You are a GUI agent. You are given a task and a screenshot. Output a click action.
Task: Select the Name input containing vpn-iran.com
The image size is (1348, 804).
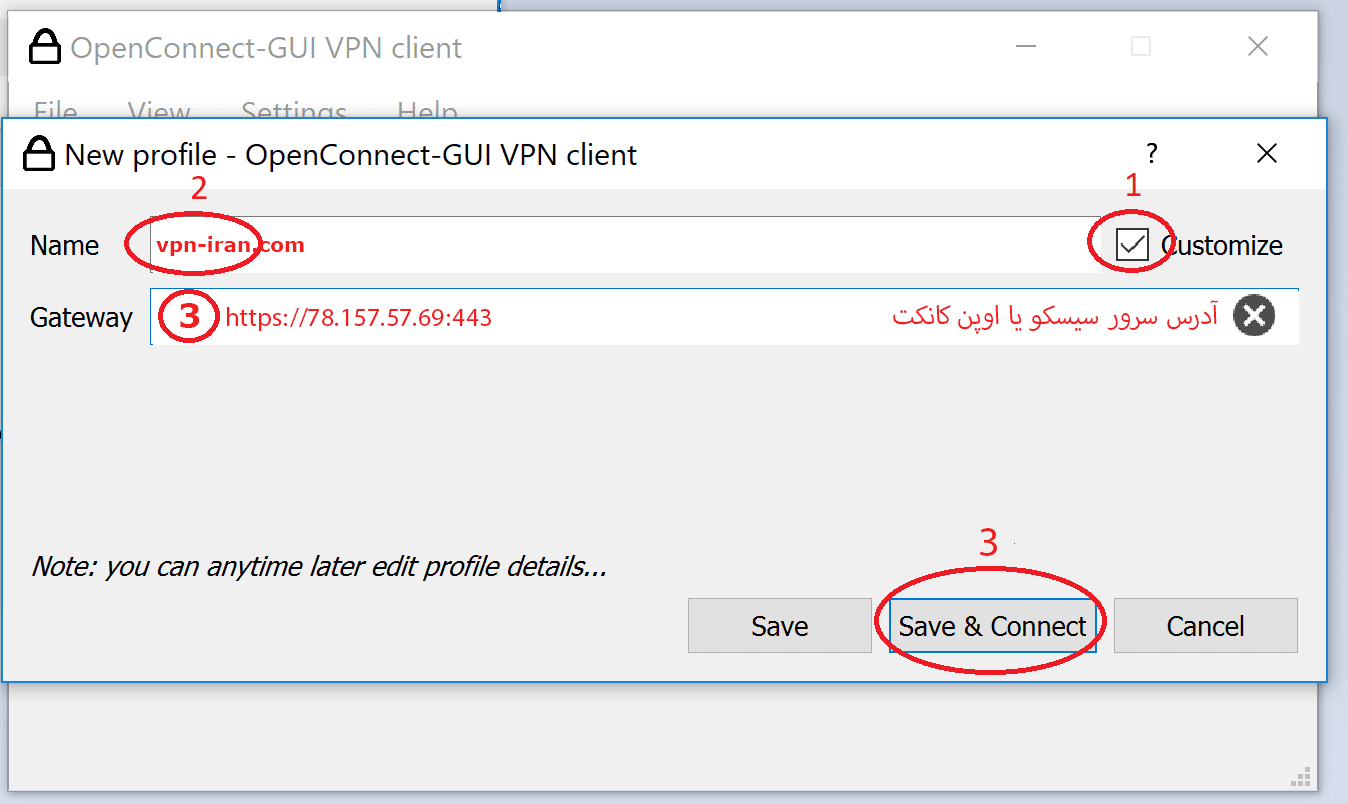tap(400, 244)
